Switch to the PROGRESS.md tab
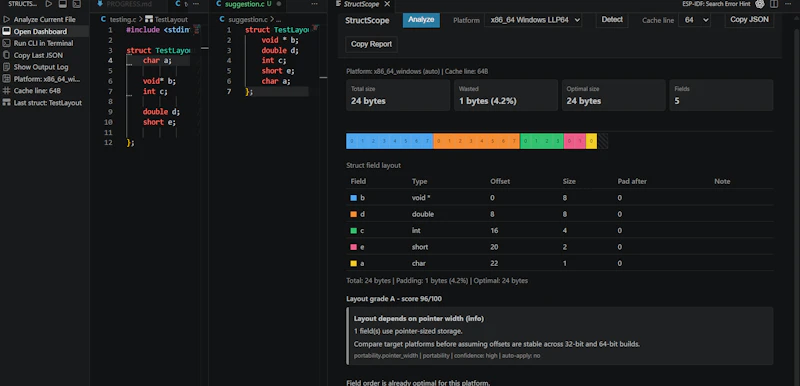800x386 pixels. click(129, 4)
